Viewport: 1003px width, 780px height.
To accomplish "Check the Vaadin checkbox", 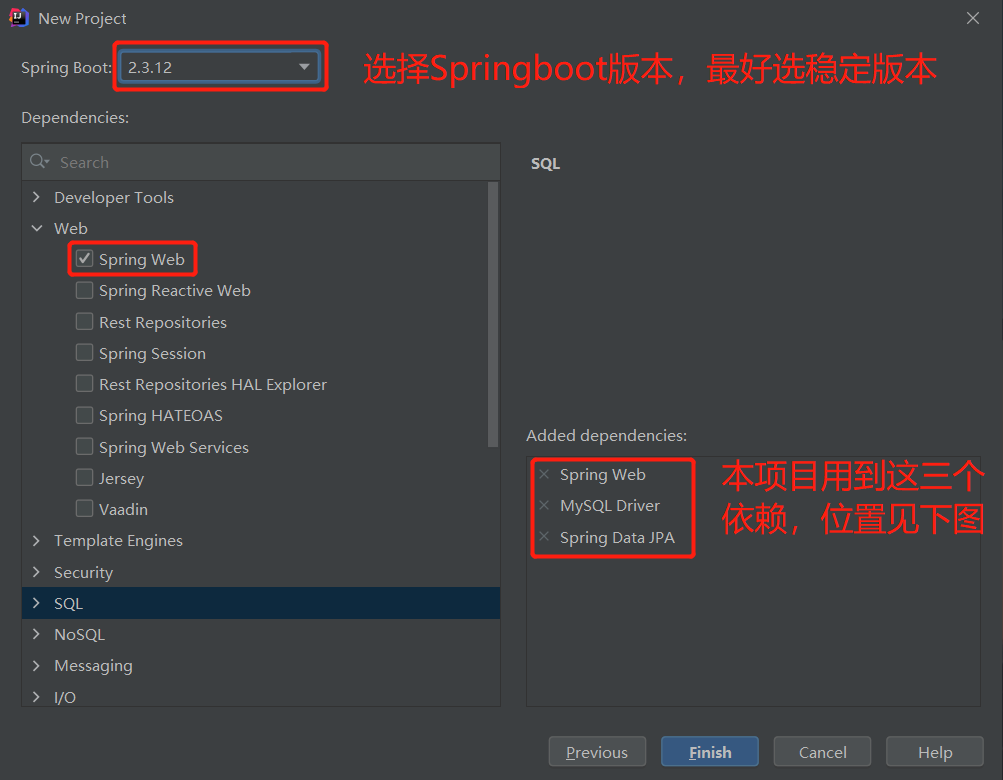I will point(85,509).
